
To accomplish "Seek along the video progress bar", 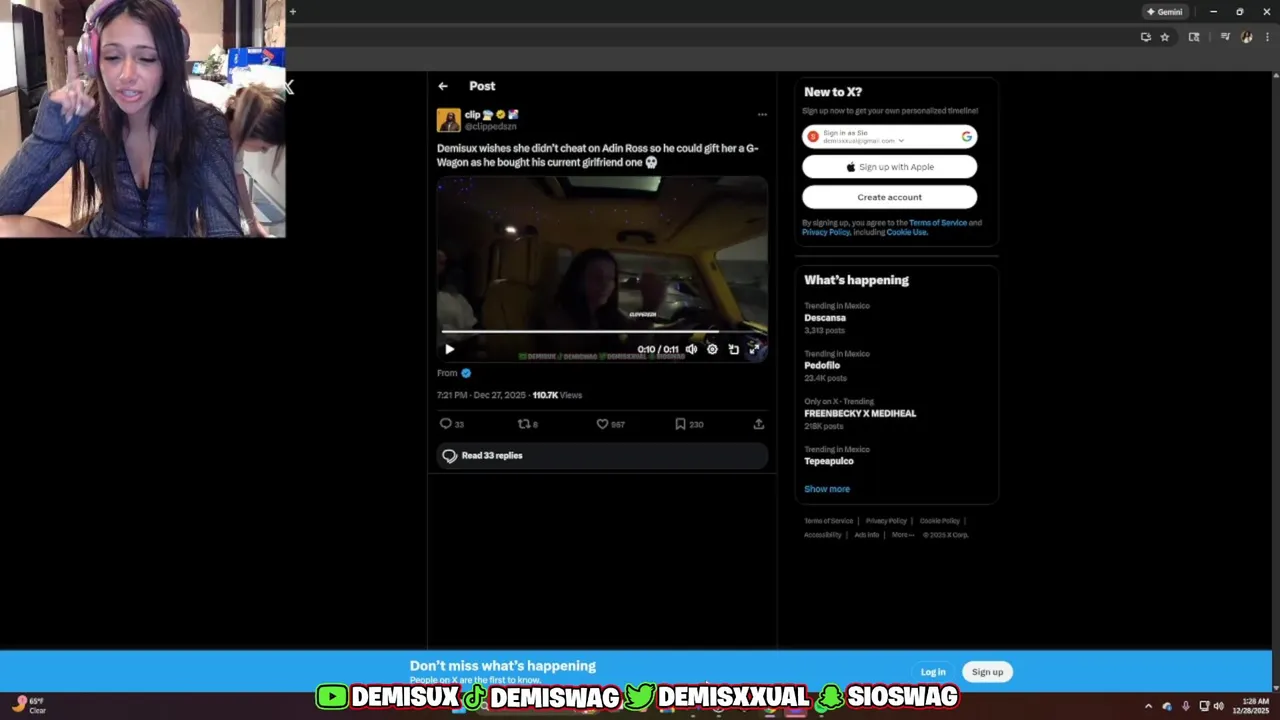I will (602, 331).
